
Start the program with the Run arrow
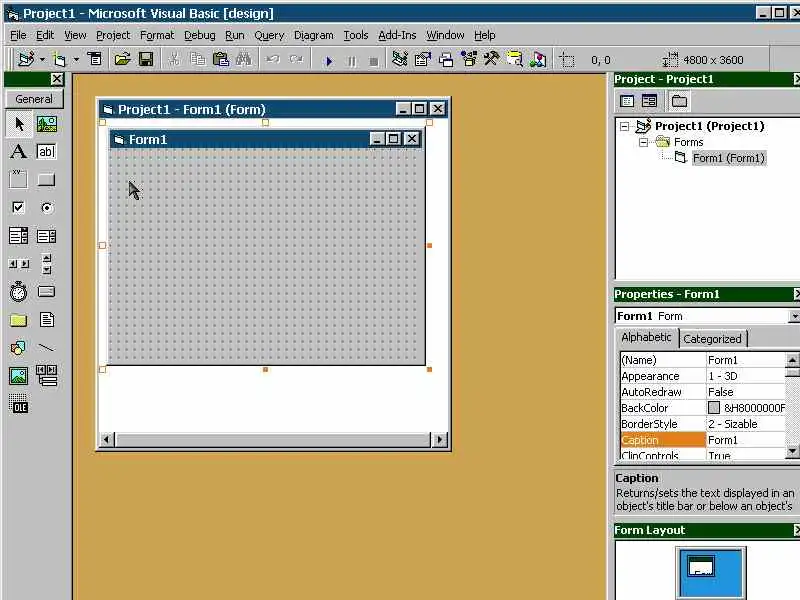click(329, 61)
